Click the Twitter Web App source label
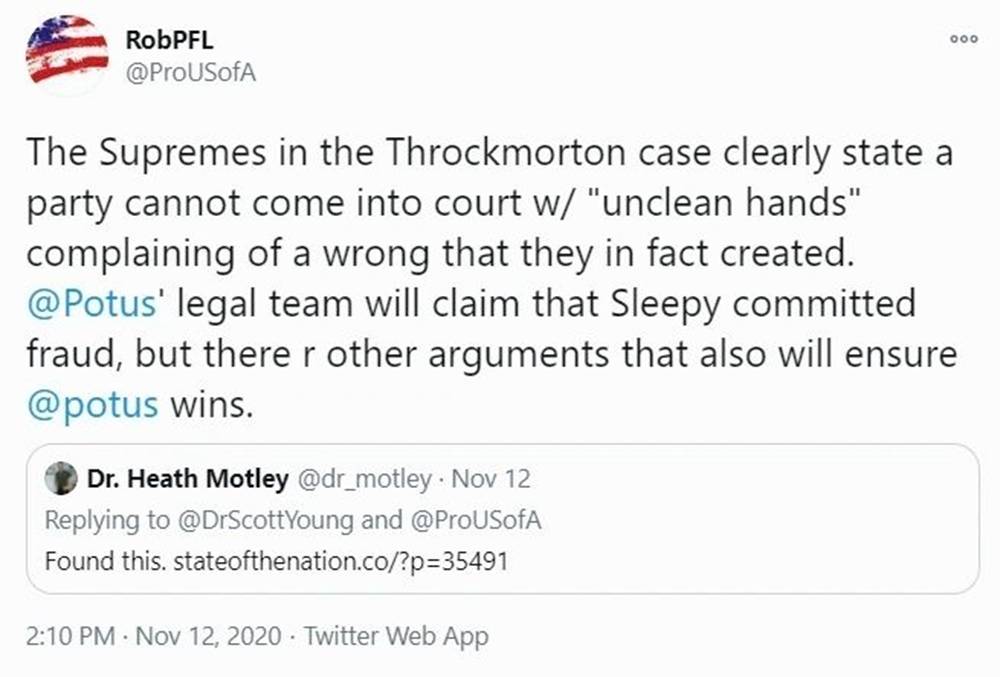The height and width of the screenshot is (677, 1000). point(396,636)
